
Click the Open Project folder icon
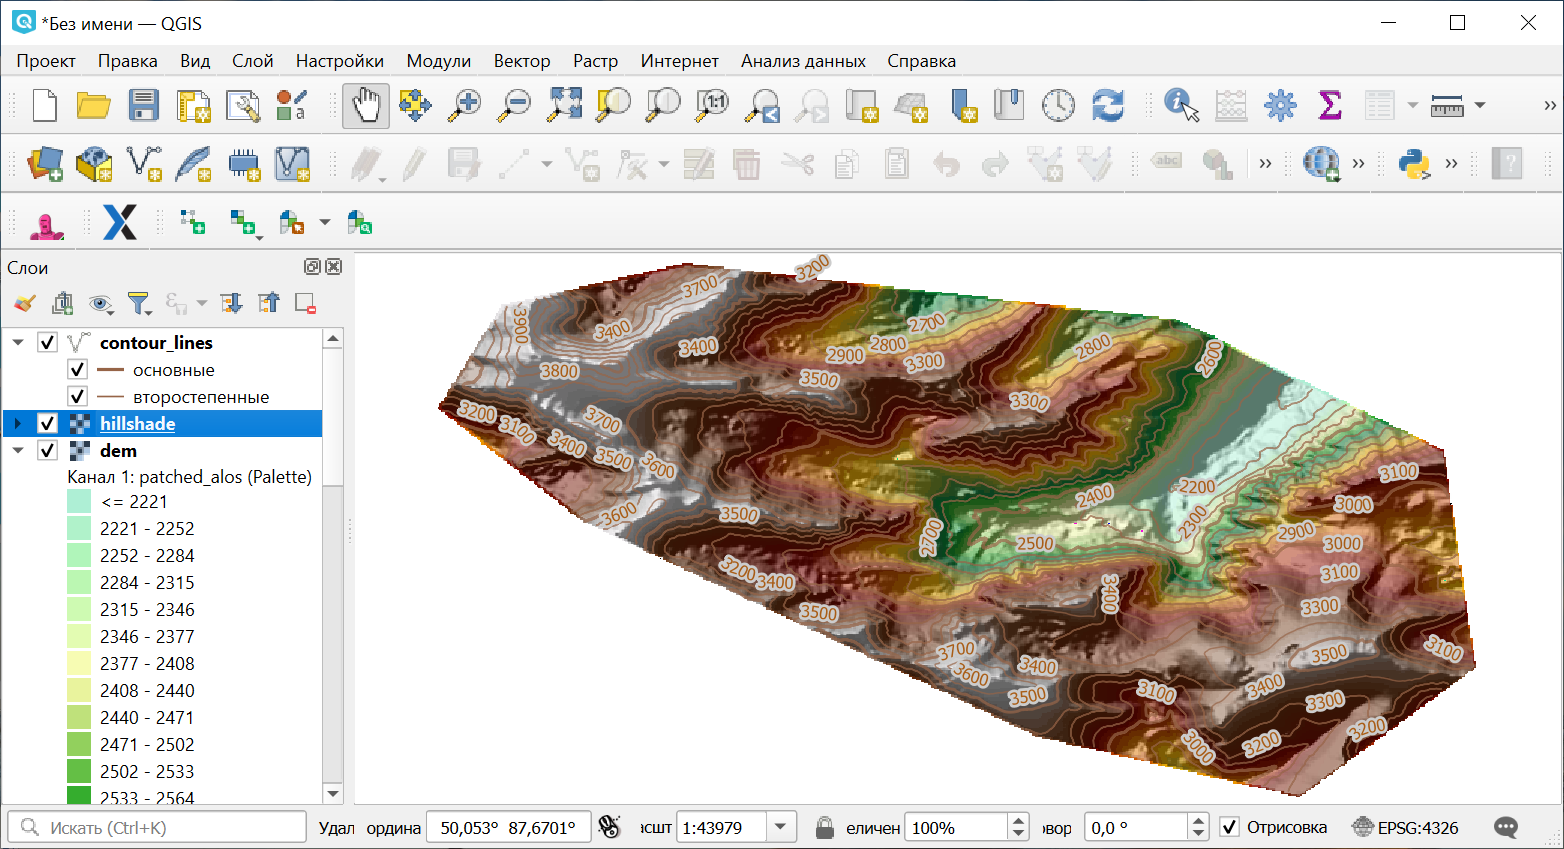(x=93, y=106)
